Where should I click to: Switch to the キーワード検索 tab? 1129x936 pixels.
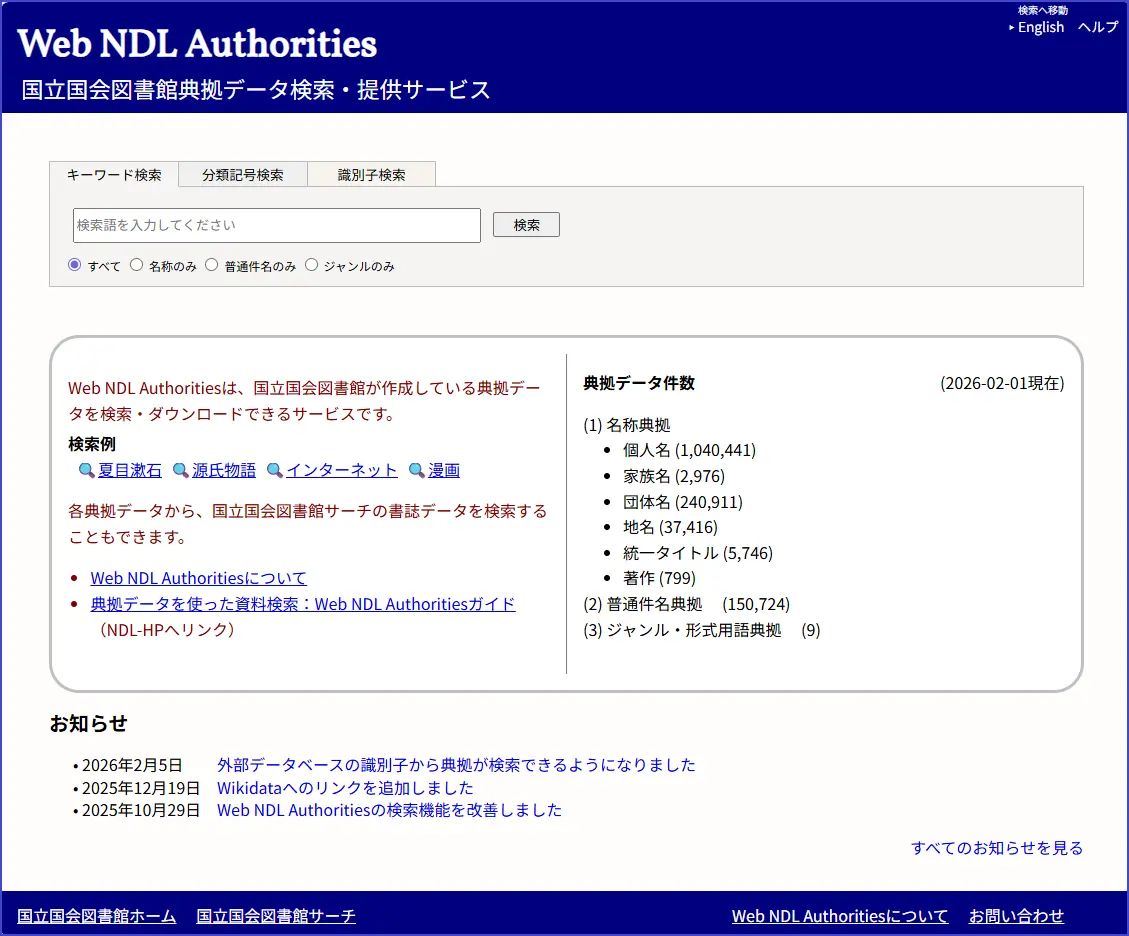click(x=114, y=175)
